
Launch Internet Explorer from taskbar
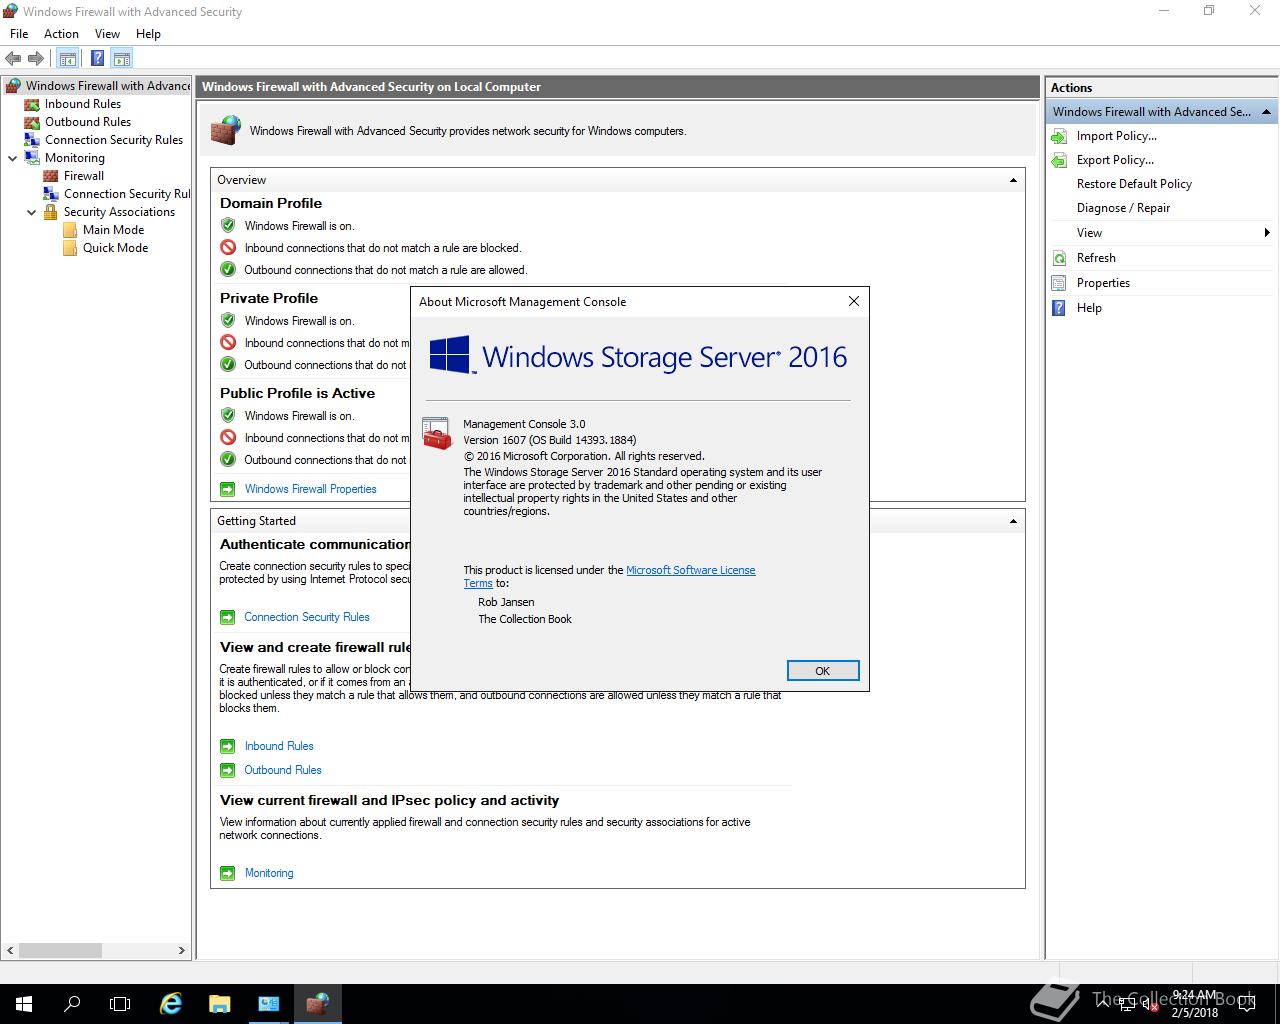click(x=171, y=1004)
